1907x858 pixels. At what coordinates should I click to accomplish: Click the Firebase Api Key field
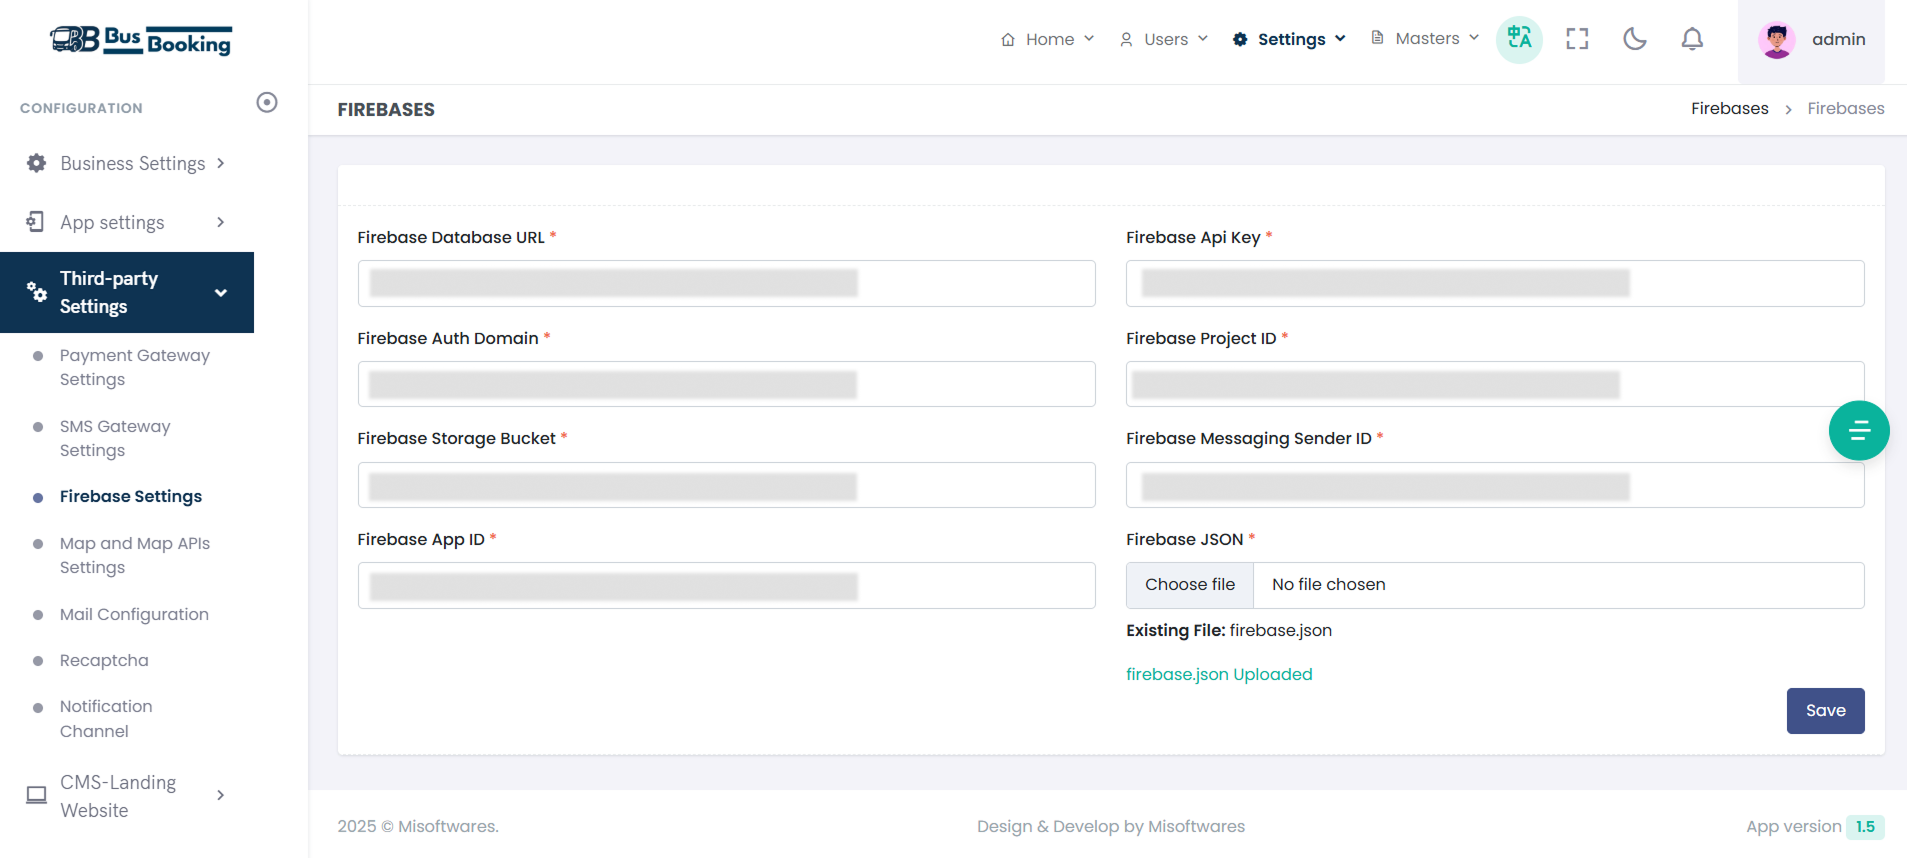1495,283
